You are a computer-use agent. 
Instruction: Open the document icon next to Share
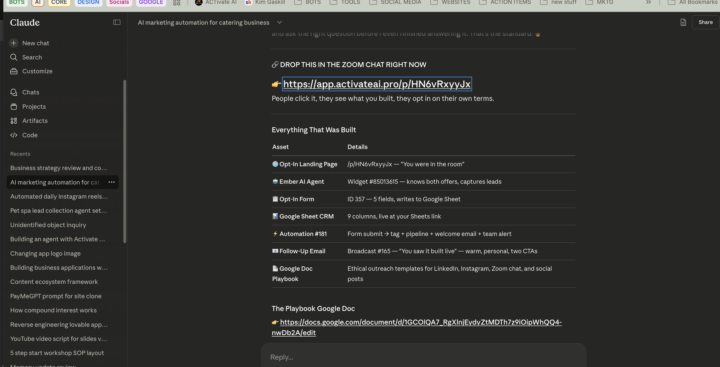[x=683, y=23]
